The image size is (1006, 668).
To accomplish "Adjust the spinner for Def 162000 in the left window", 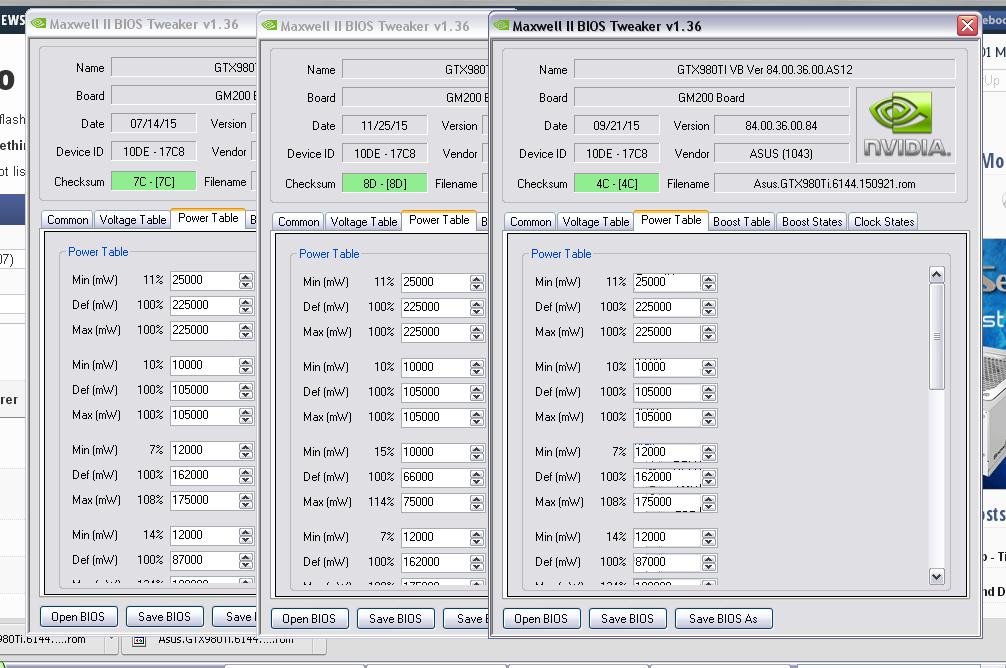I will tap(245, 475).
